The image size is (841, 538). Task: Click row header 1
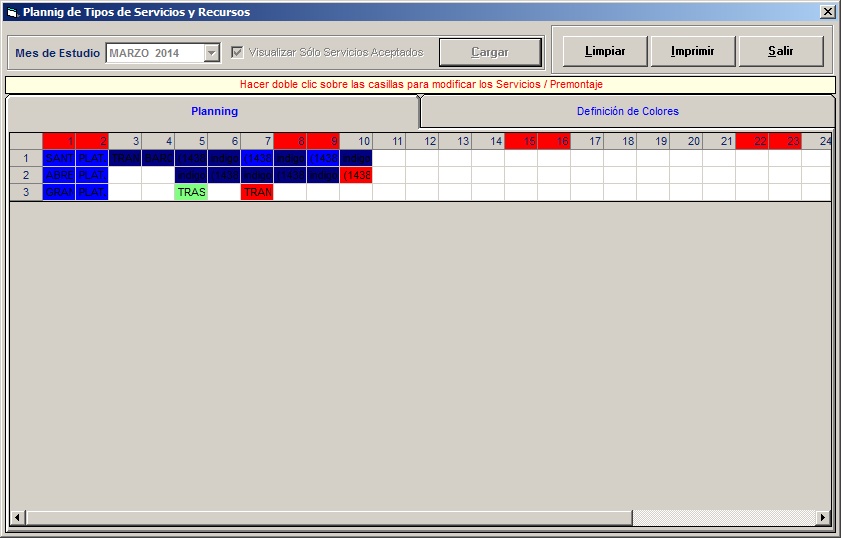(x=26, y=158)
